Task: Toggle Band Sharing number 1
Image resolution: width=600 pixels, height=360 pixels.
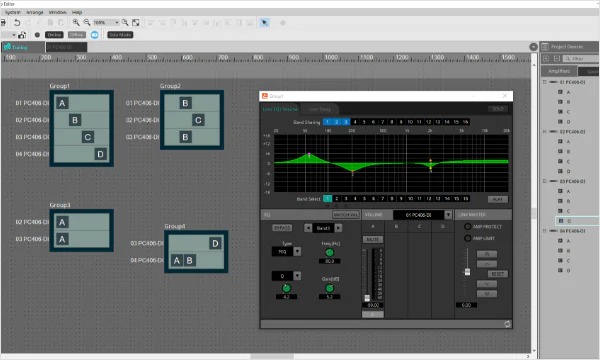Action: click(327, 122)
